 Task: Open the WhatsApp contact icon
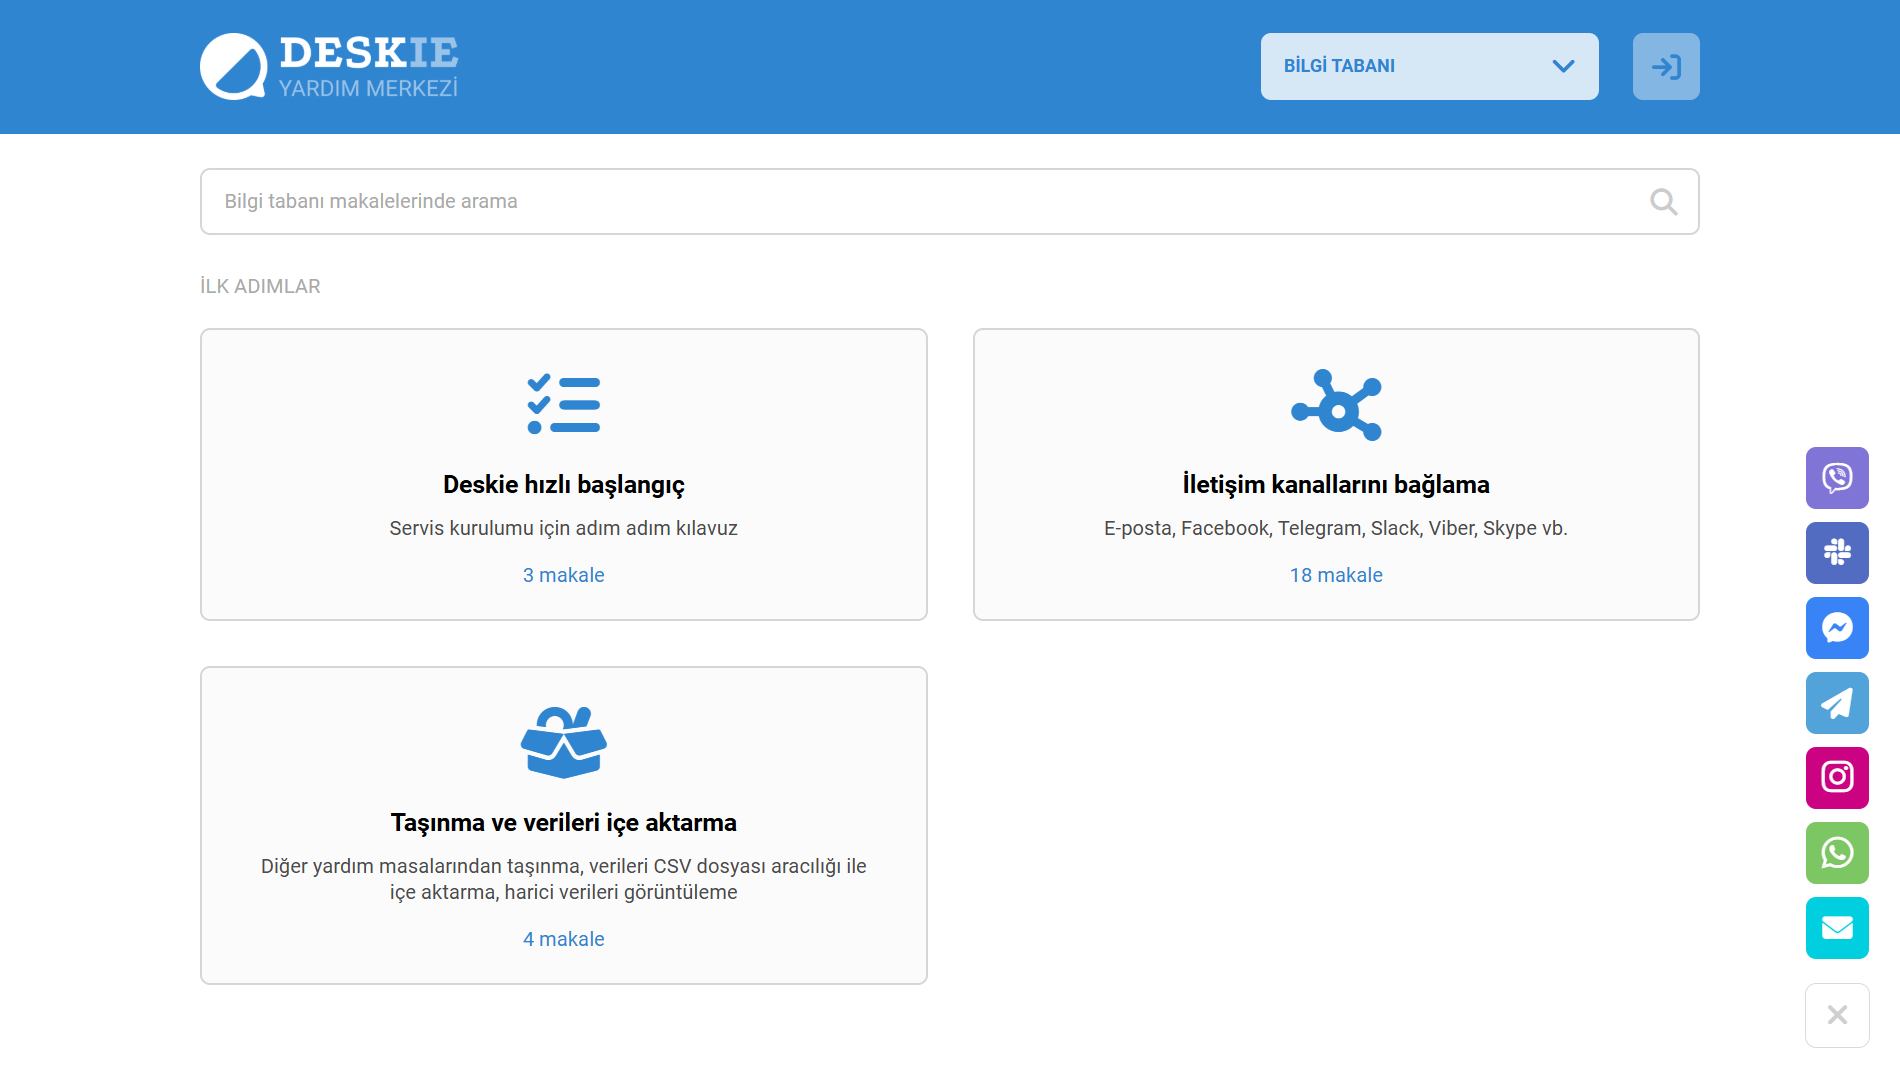[x=1837, y=853]
